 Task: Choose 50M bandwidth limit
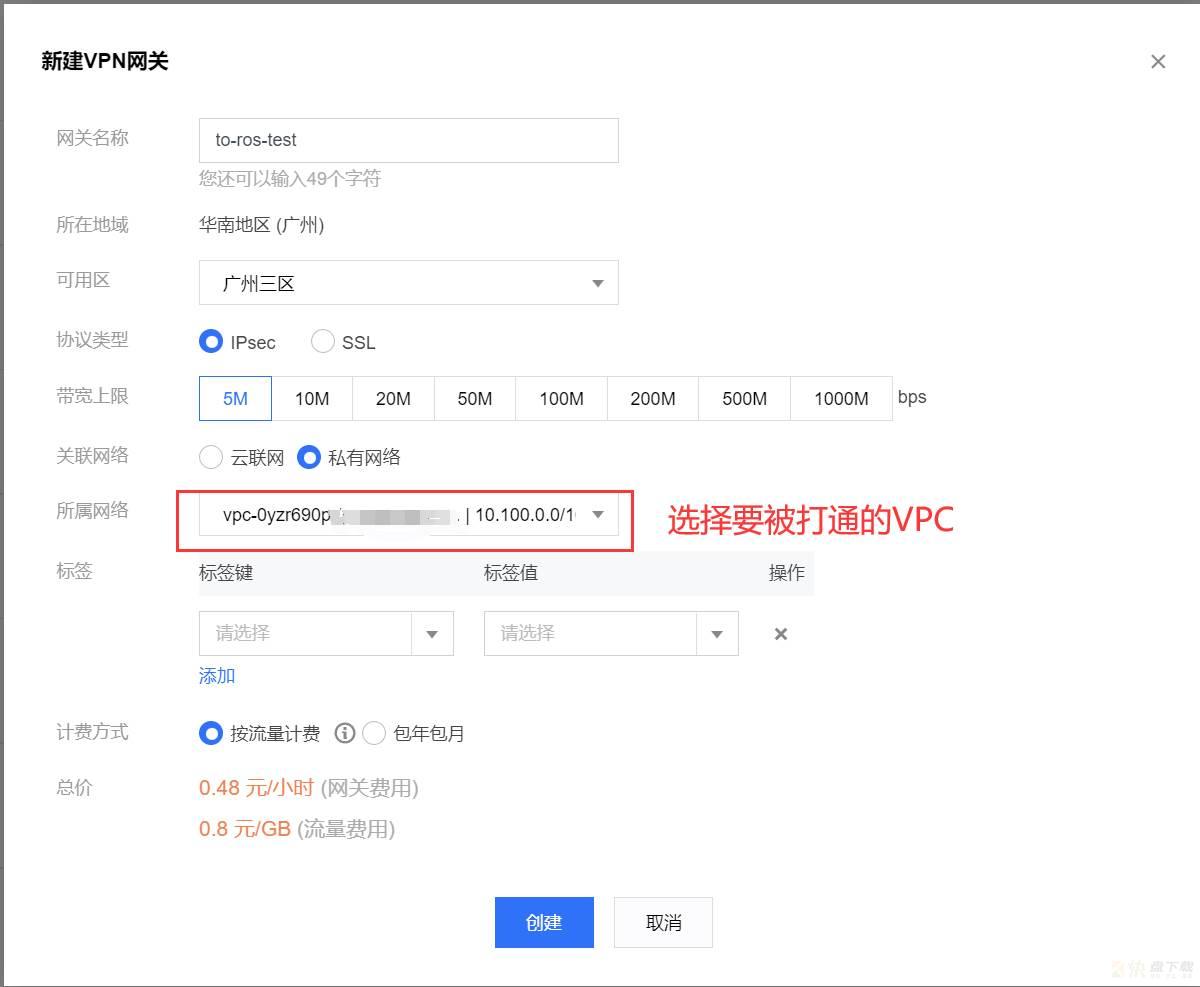click(x=475, y=398)
